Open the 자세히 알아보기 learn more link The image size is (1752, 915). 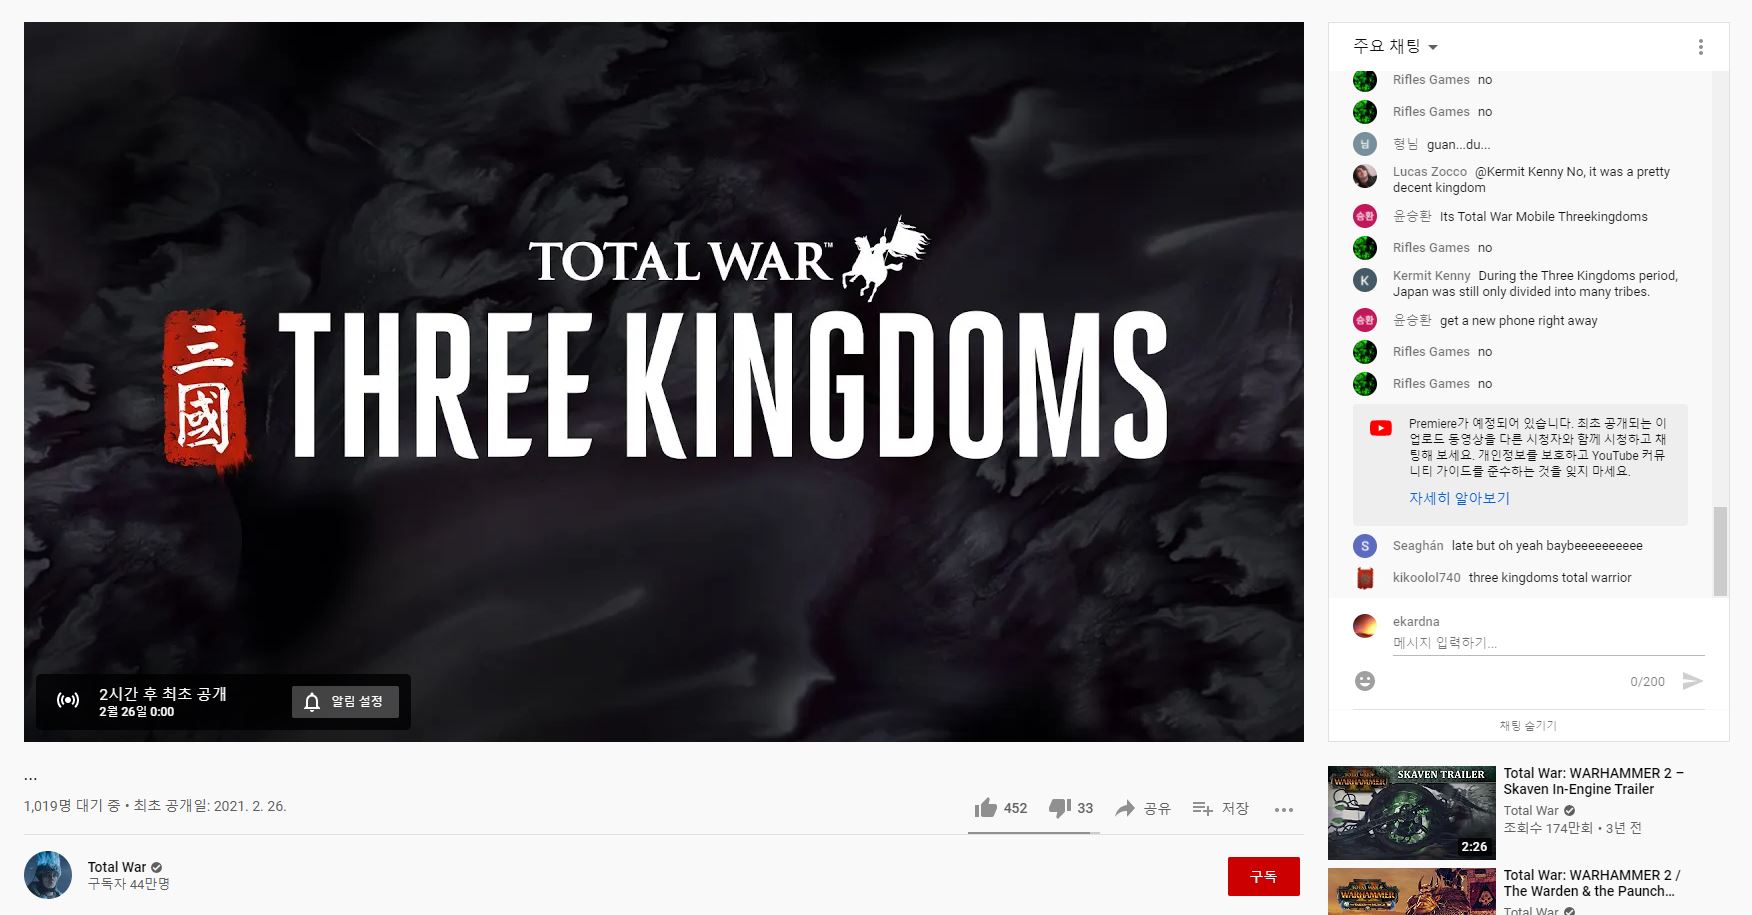(x=1459, y=498)
